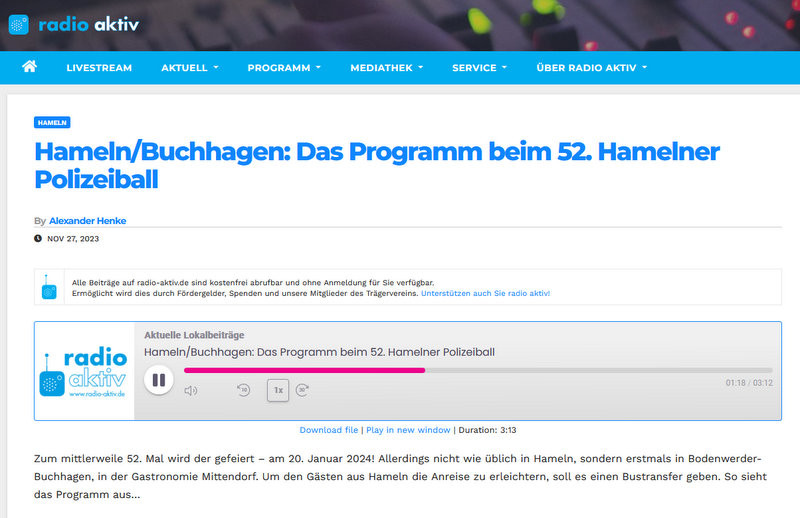Click the Nov 27, 2023 date
This screenshot has width=800, height=518.
(73, 239)
